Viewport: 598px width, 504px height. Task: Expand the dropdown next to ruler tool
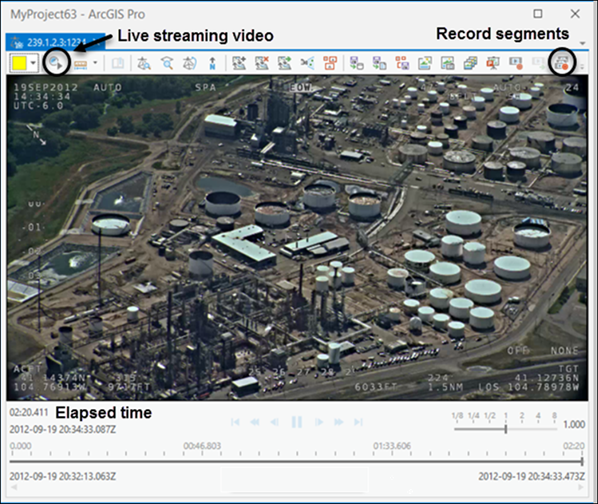[x=95, y=63]
